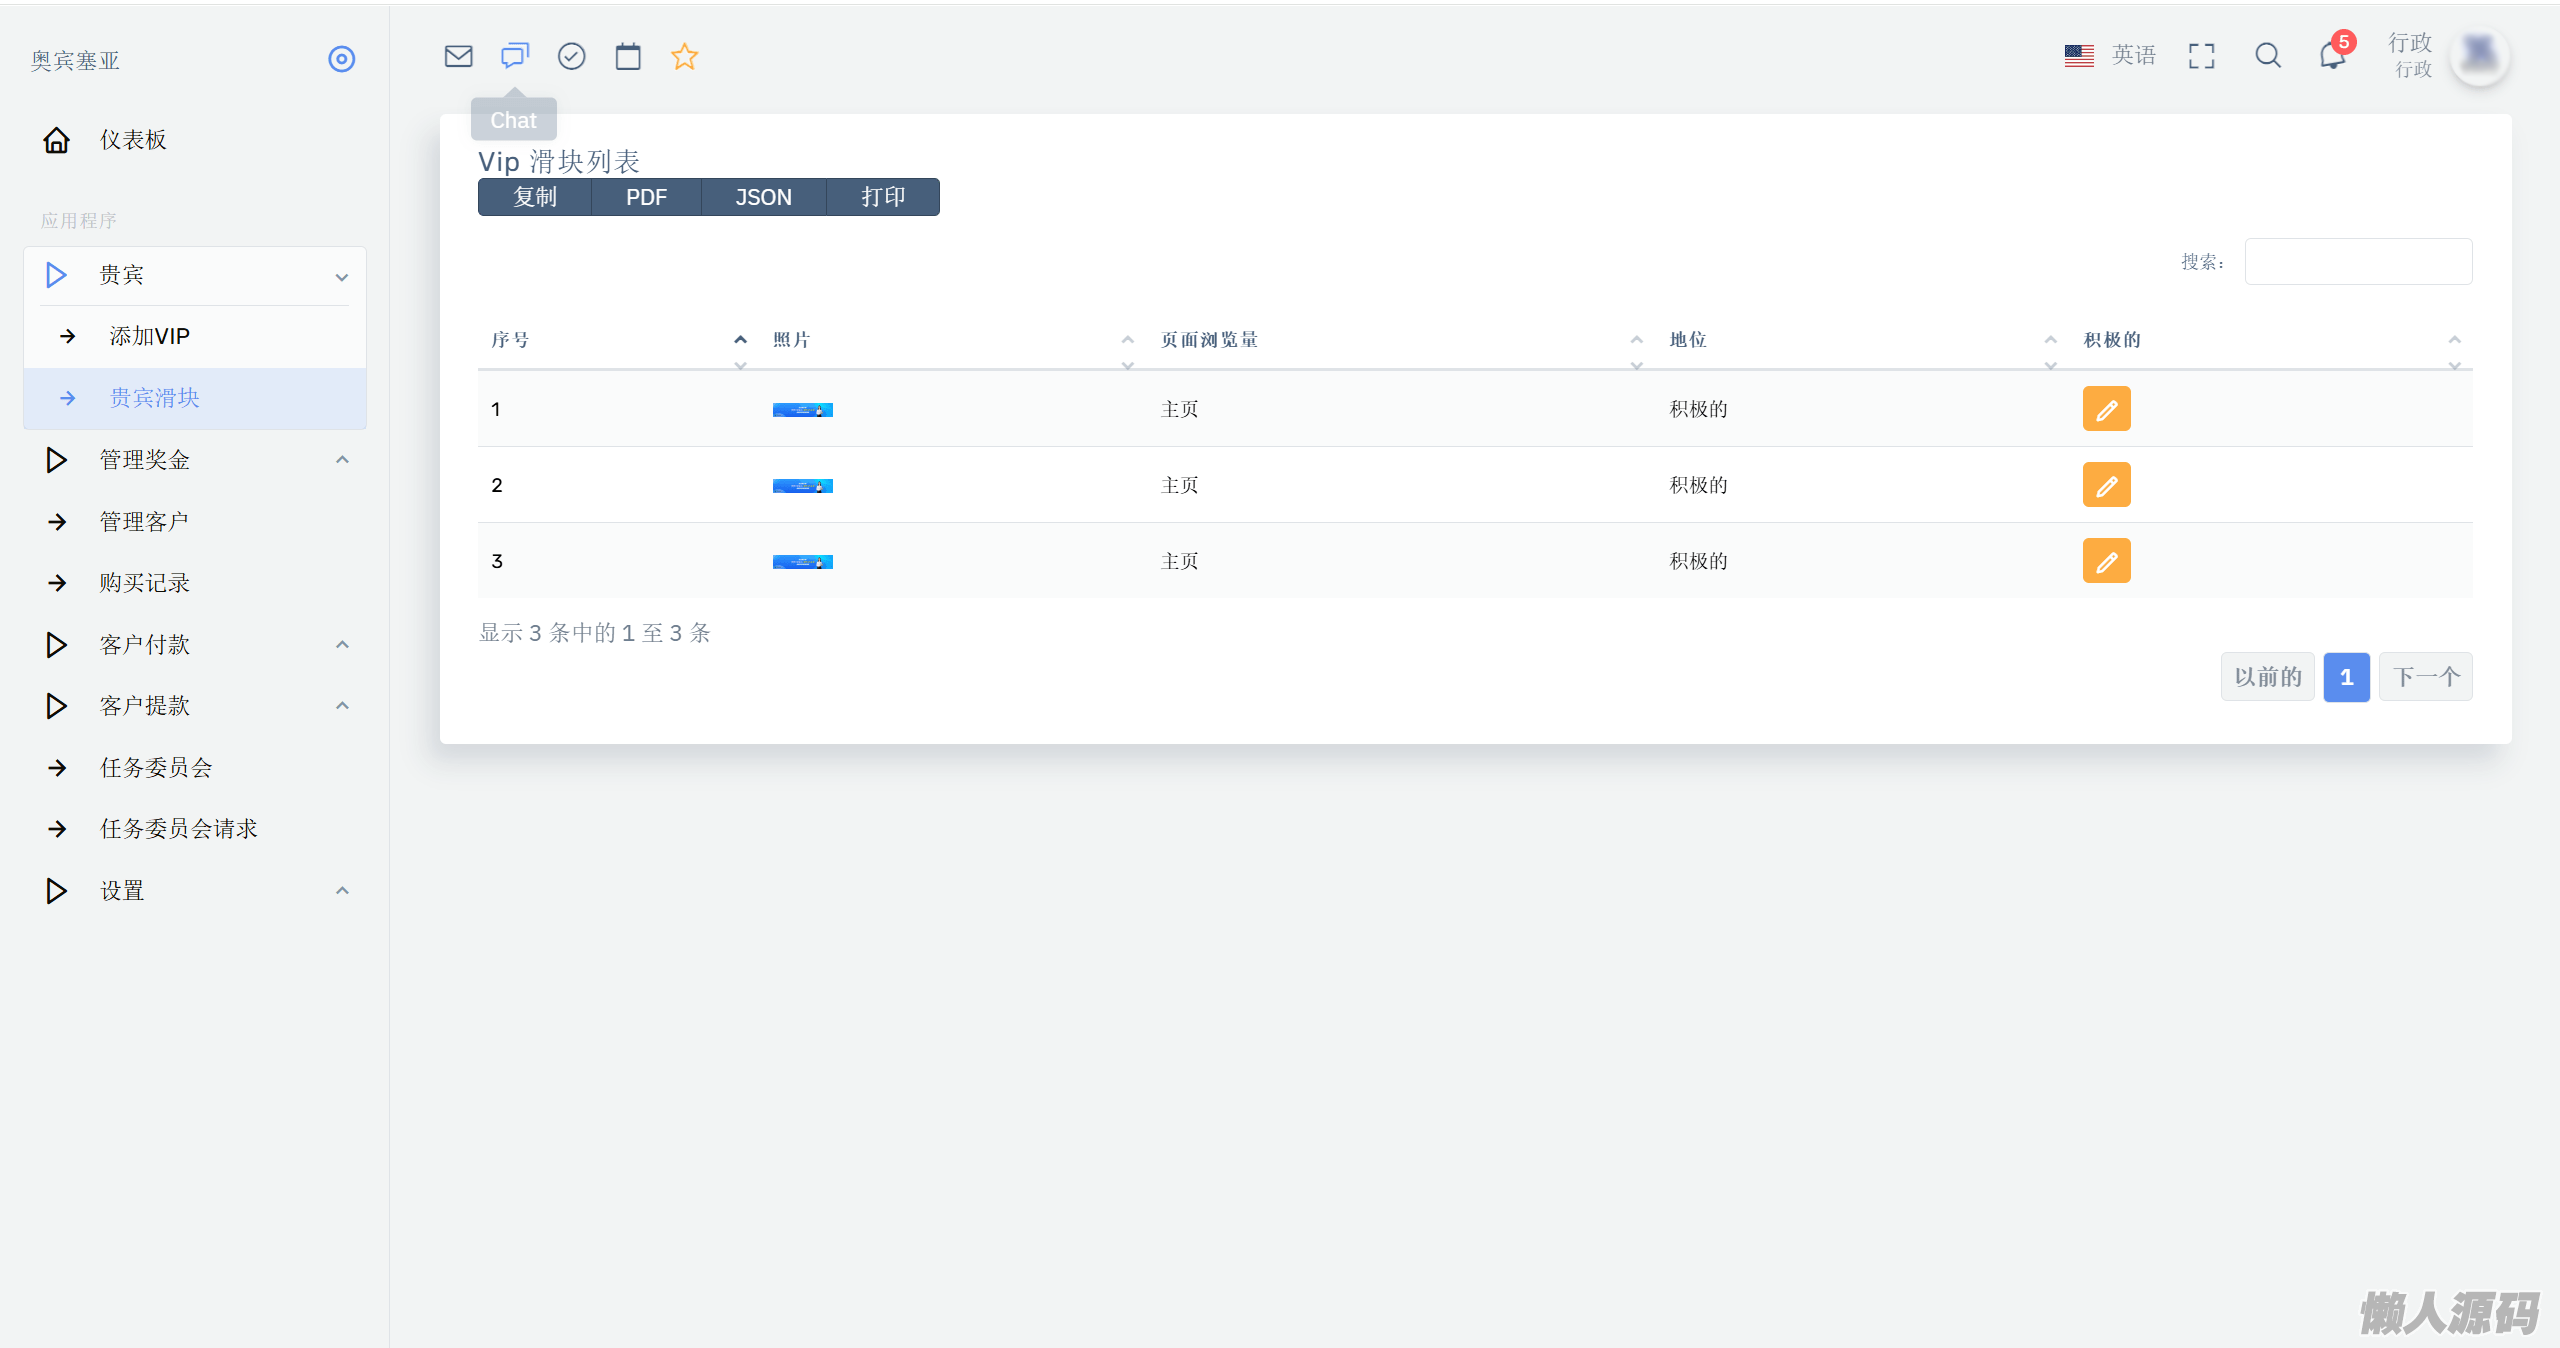Screen dimensions: 2560x1348
Task: Go to 仪表板 dashboard menu item
Action: 133,140
